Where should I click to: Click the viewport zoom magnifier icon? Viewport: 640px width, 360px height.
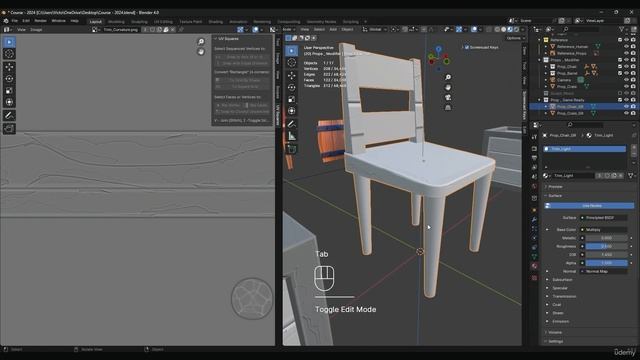pyautogui.click(x=448, y=77)
